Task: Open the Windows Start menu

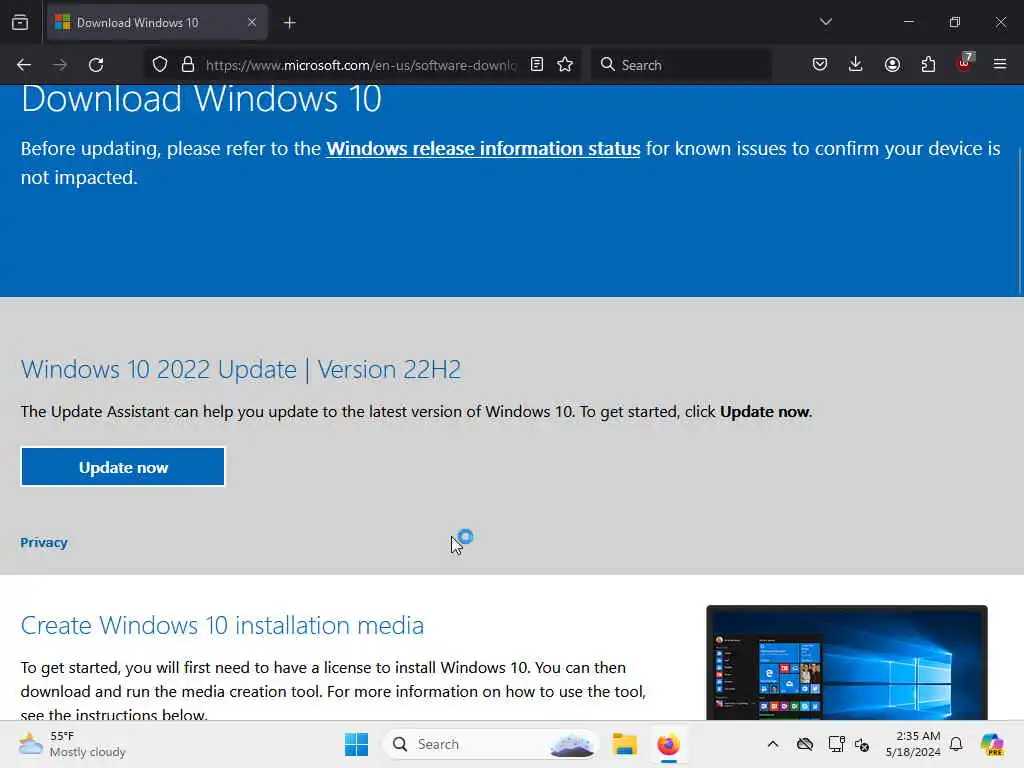Action: tap(356, 744)
